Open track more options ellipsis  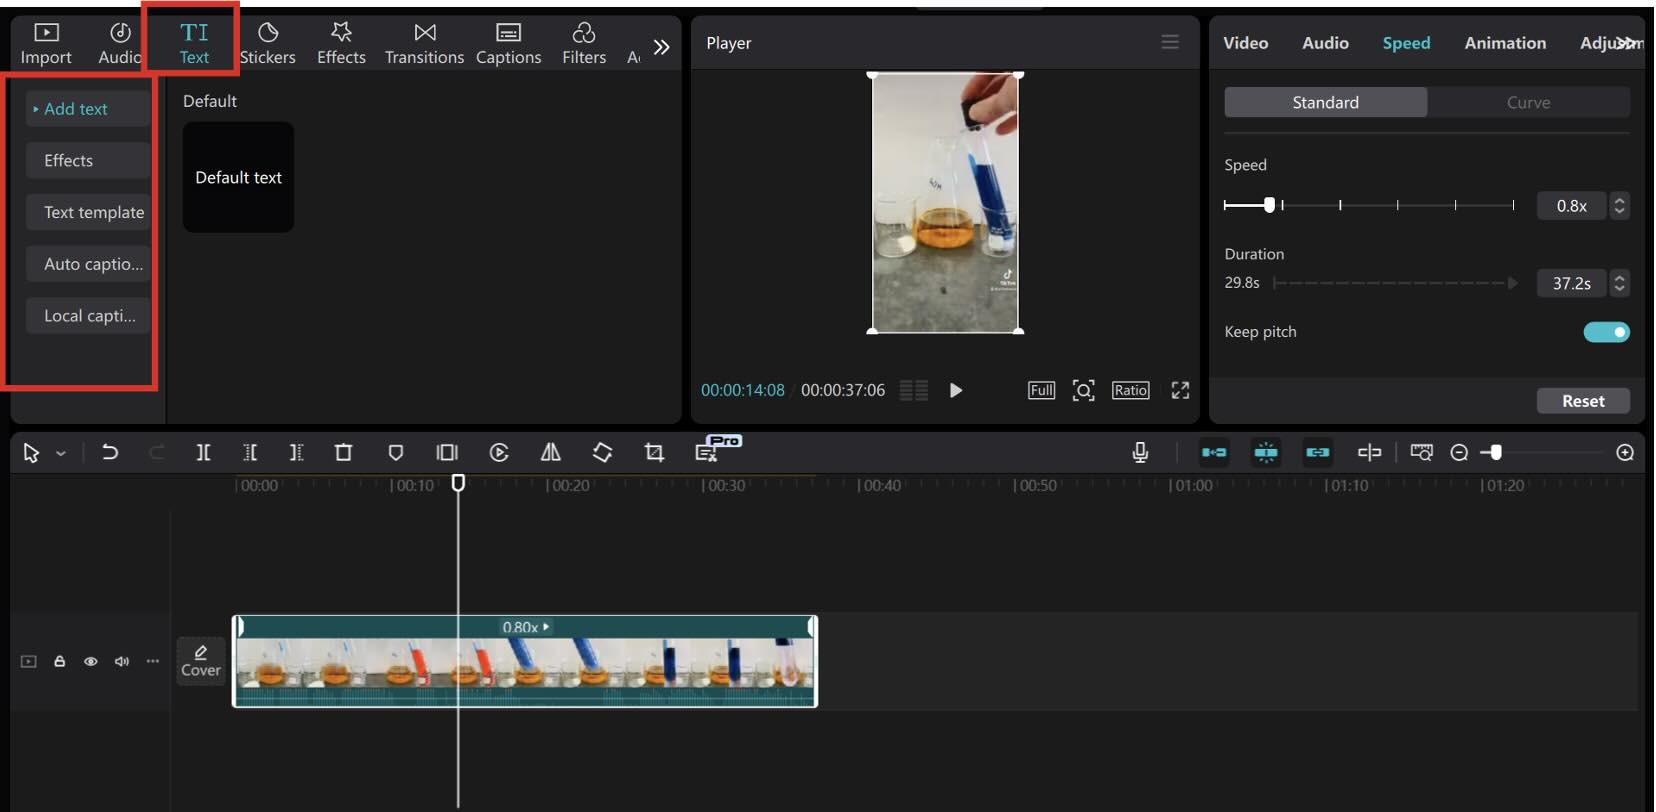point(152,661)
